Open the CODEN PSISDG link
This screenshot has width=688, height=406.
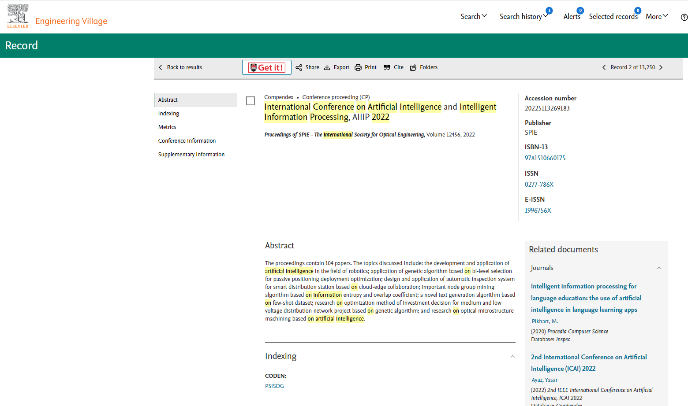275,386
